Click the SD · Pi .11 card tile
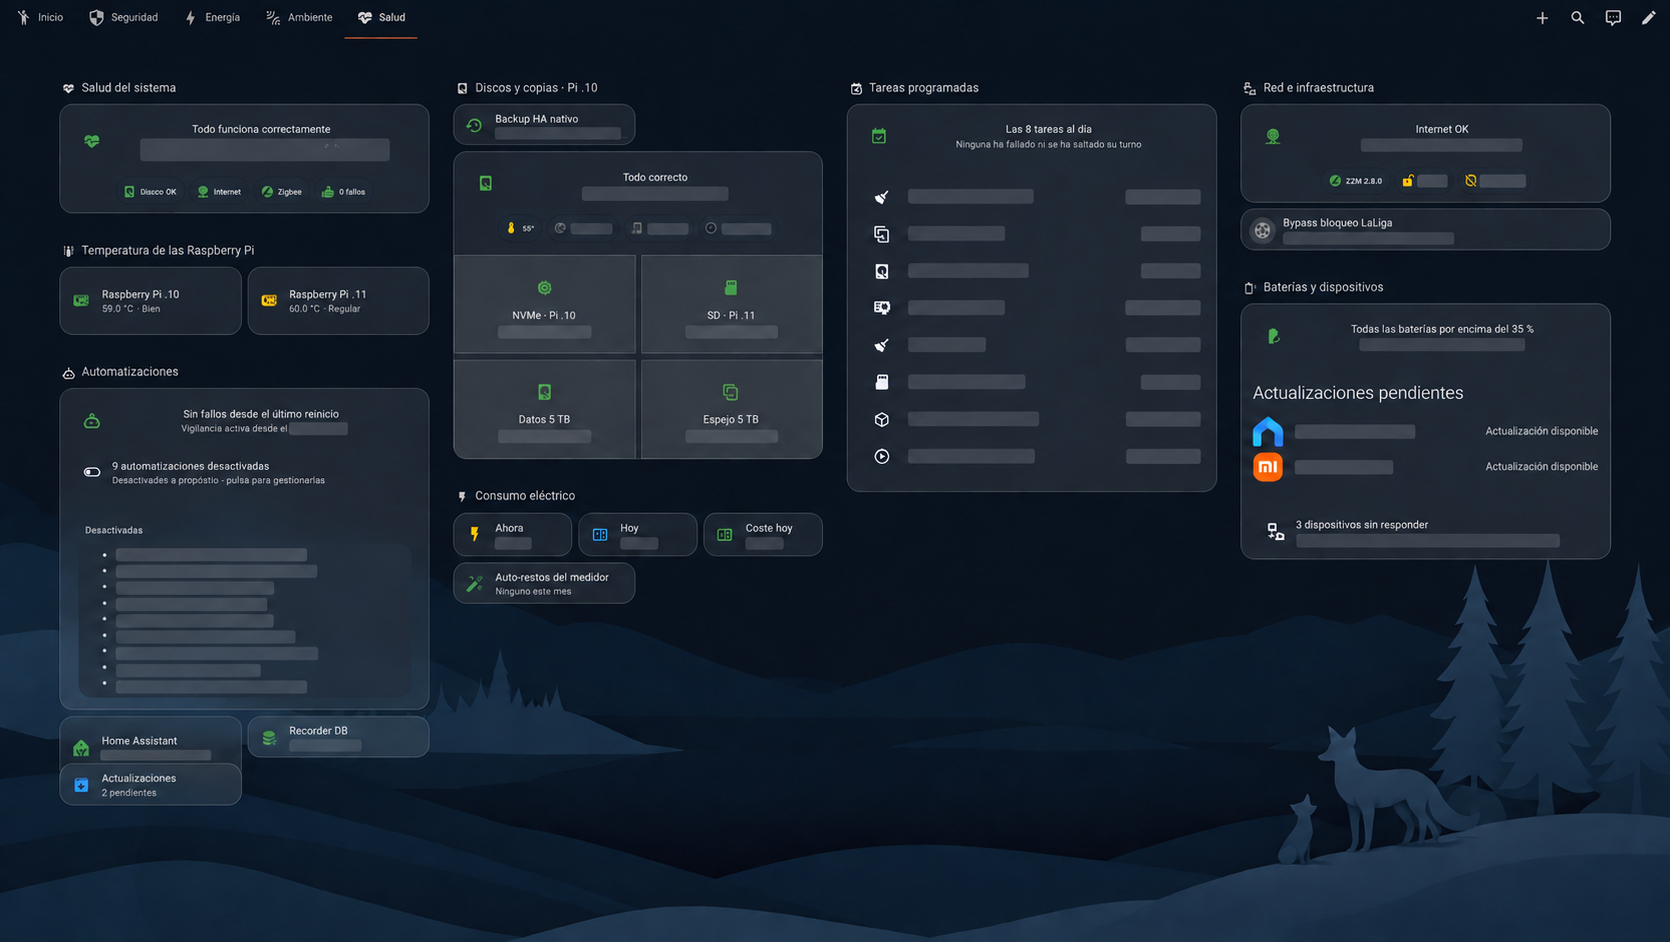 click(731, 304)
